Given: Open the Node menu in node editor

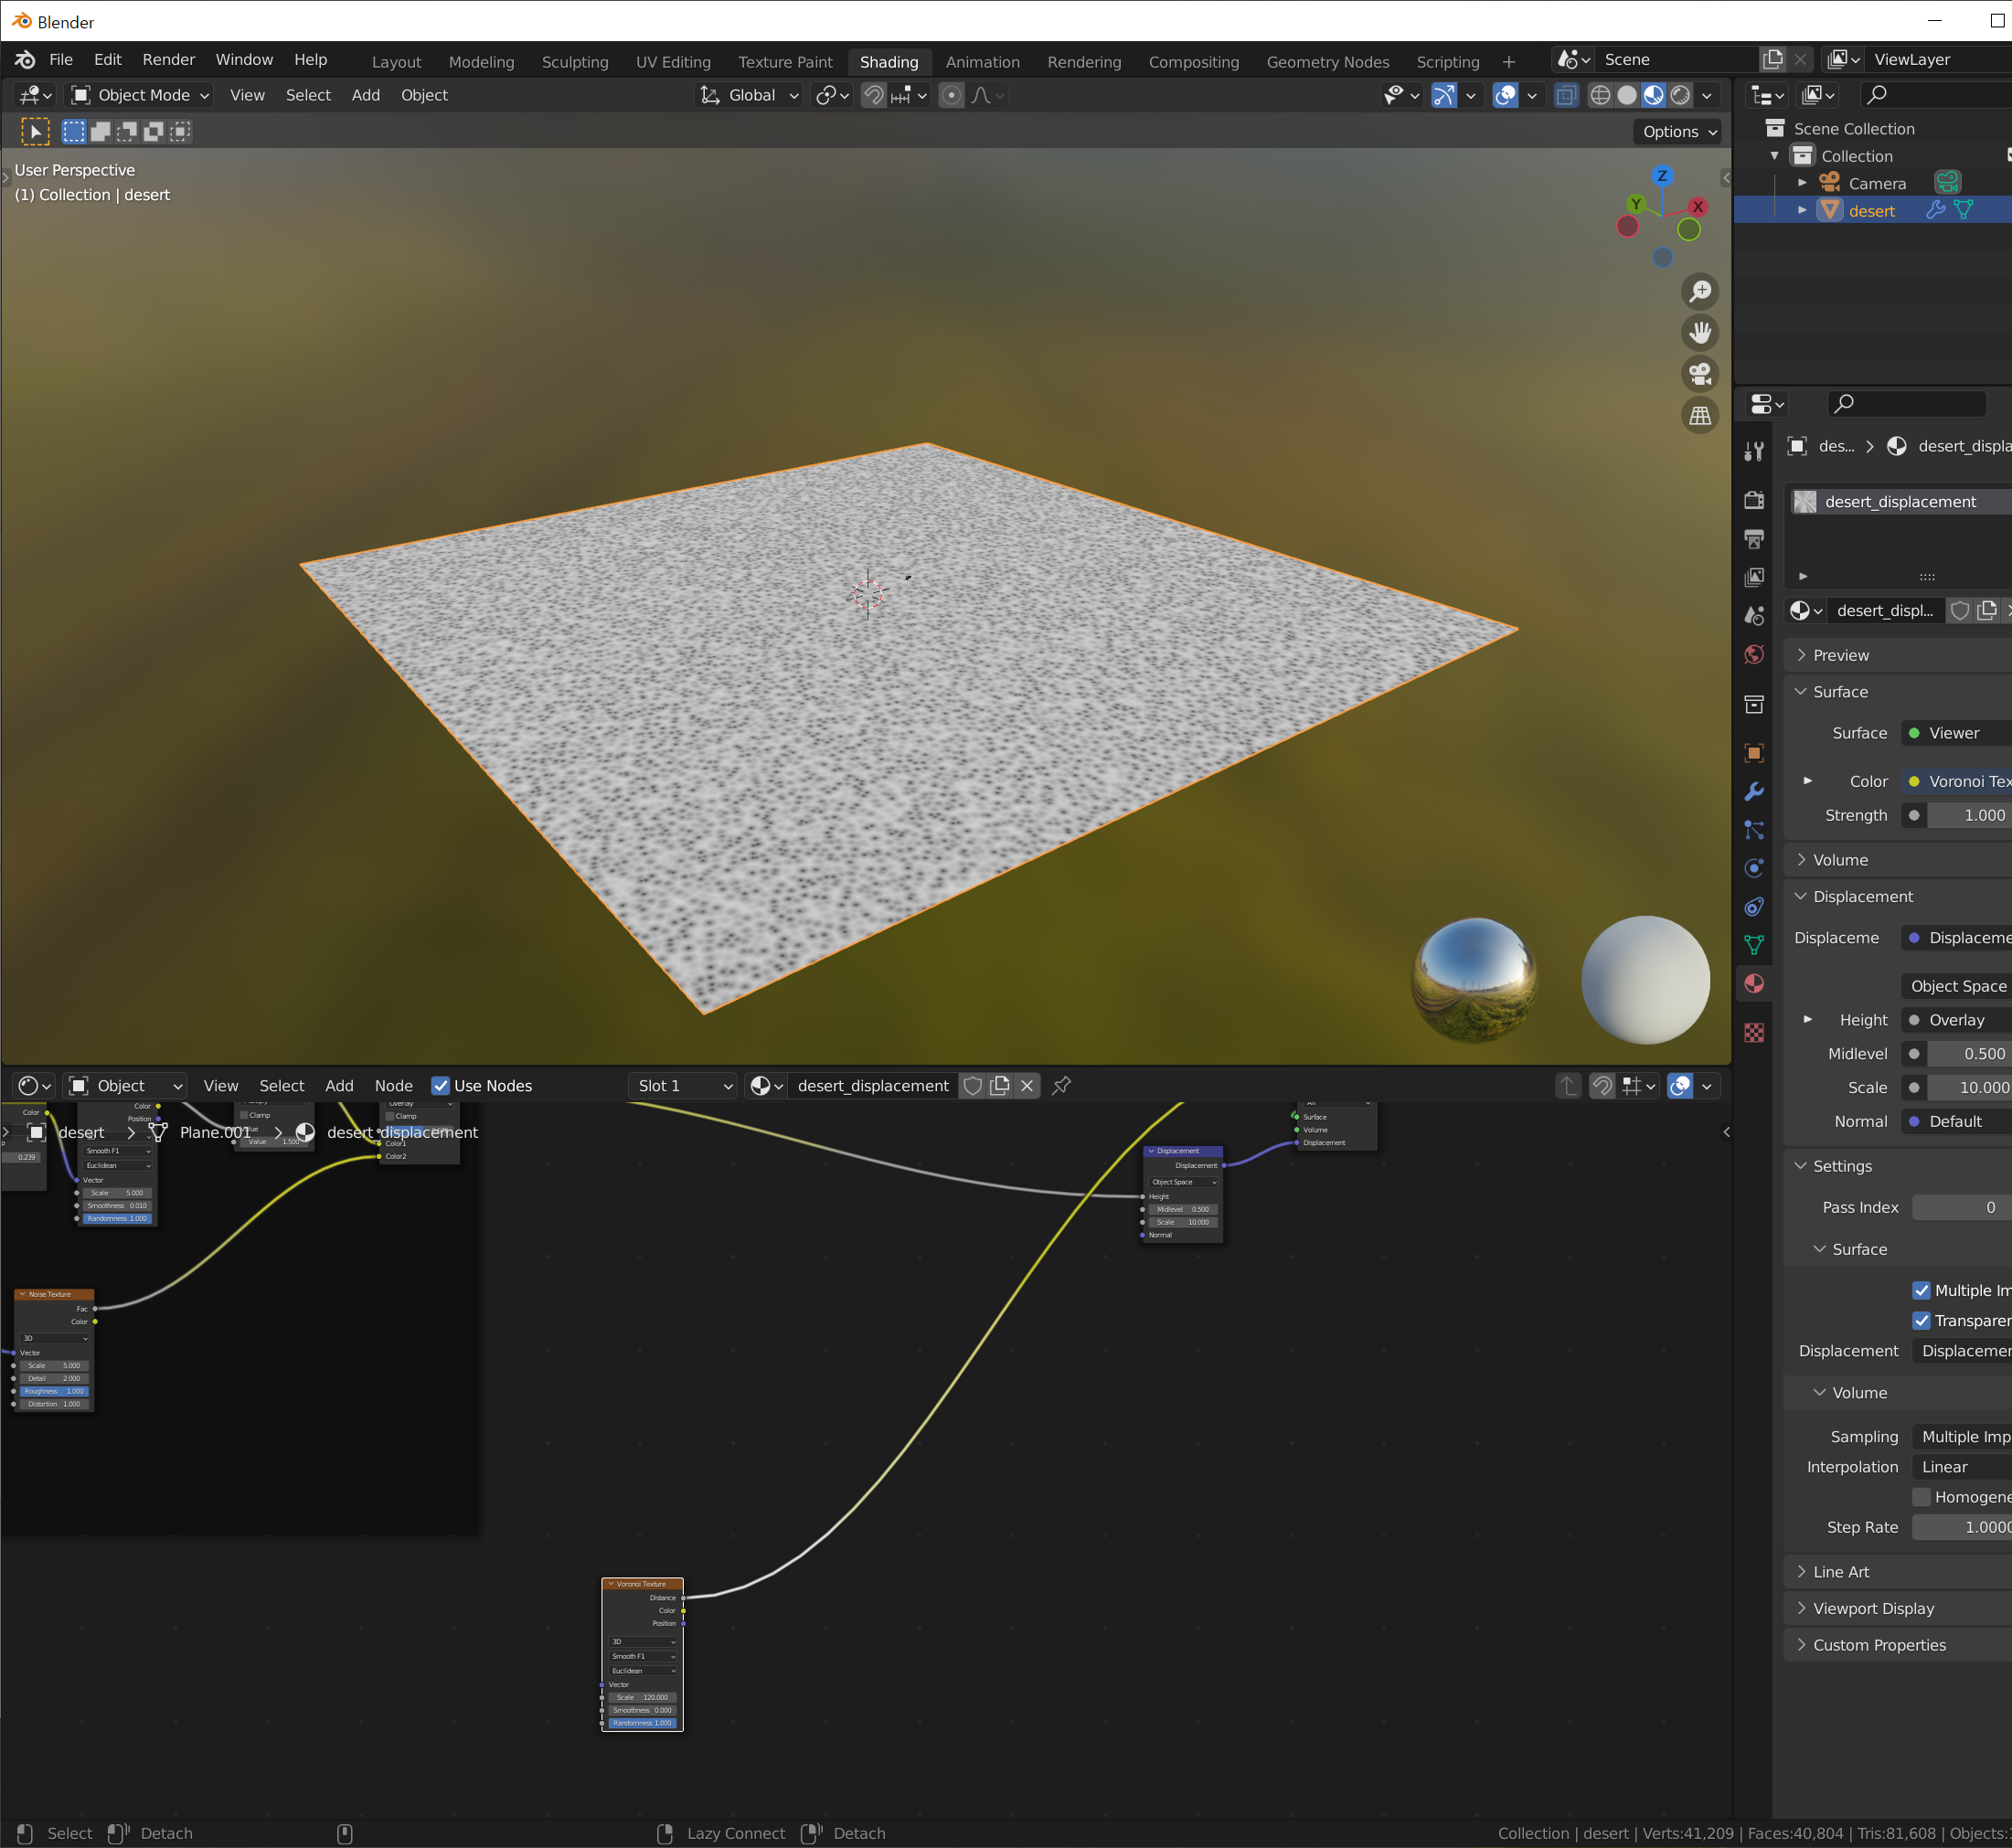Looking at the screenshot, I should 393,1086.
